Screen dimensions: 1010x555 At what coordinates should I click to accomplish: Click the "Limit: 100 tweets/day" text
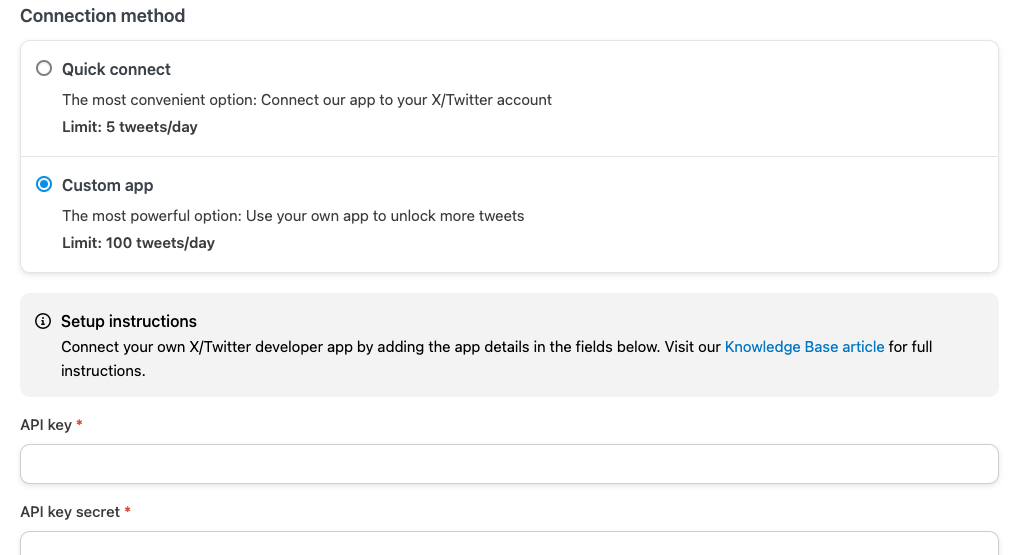pyautogui.click(x=138, y=243)
